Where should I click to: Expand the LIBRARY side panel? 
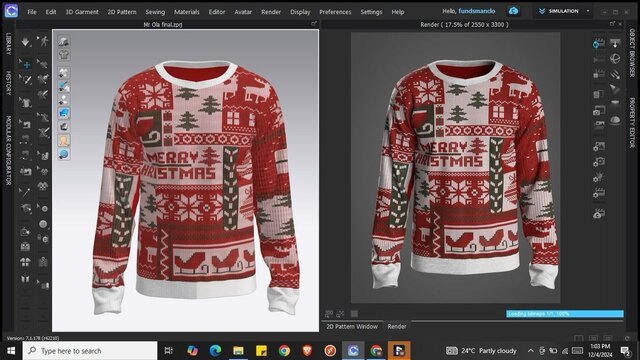coord(8,44)
